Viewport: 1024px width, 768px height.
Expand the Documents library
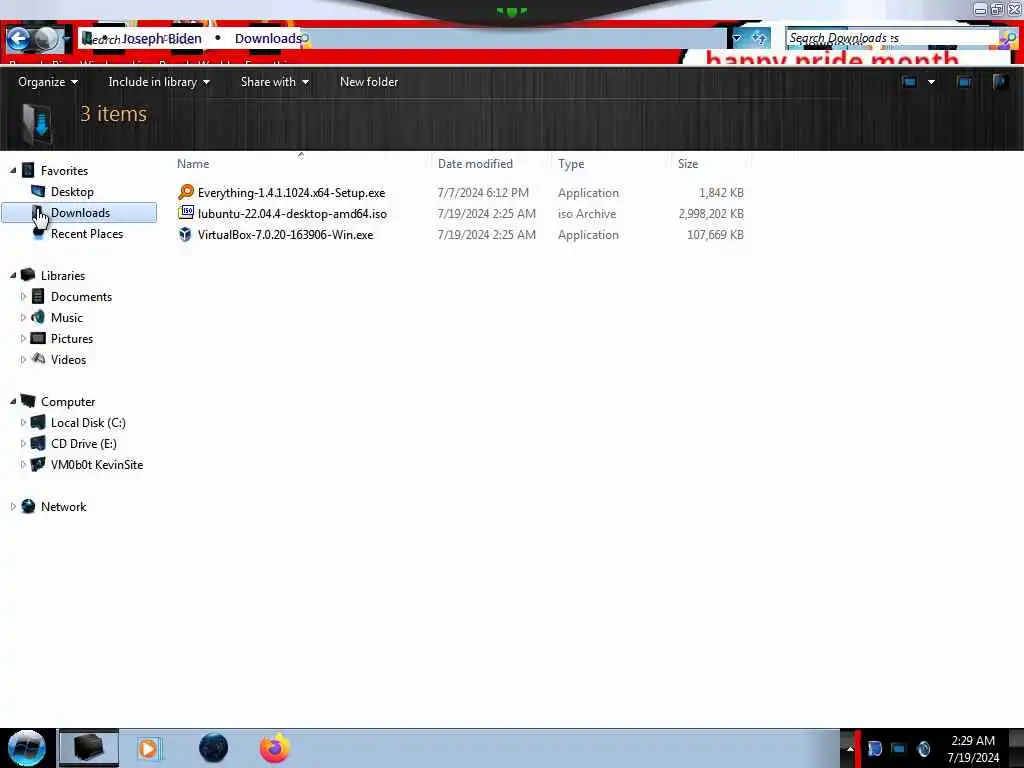[x=24, y=296]
